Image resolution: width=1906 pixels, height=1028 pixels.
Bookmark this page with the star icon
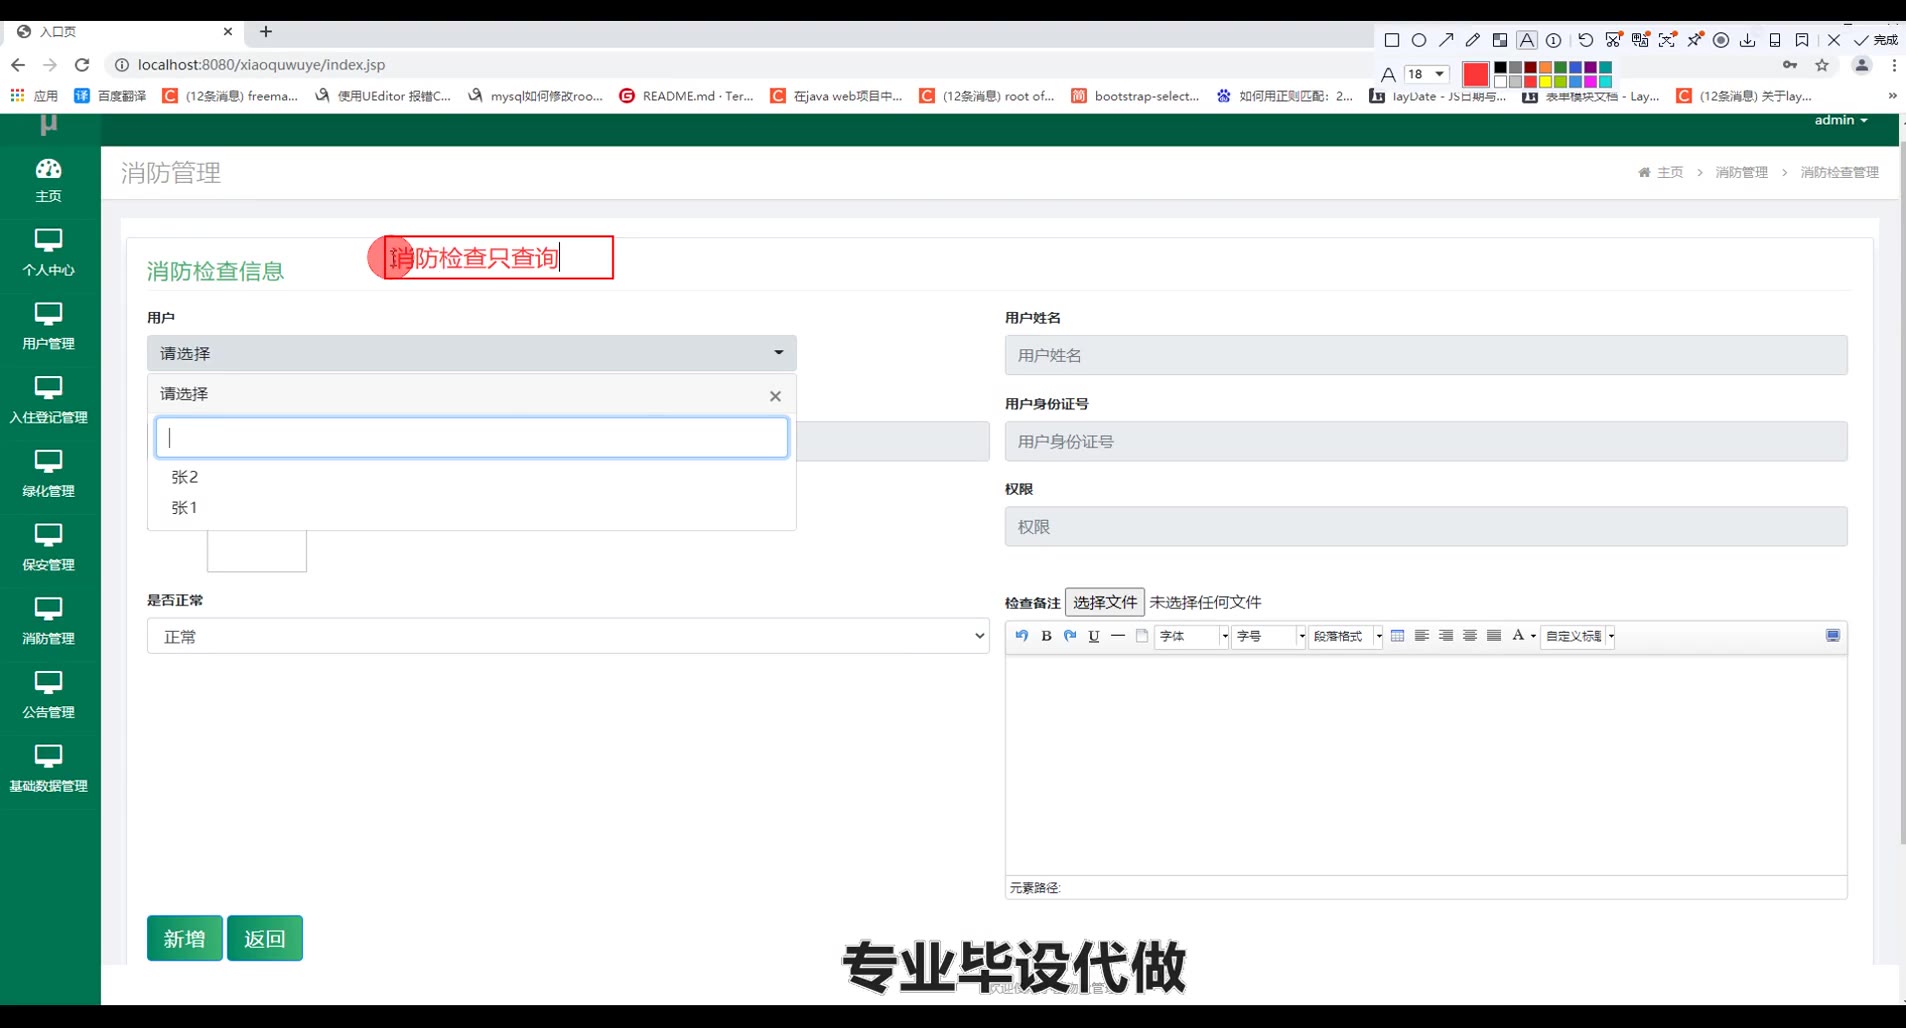pos(1822,65)
